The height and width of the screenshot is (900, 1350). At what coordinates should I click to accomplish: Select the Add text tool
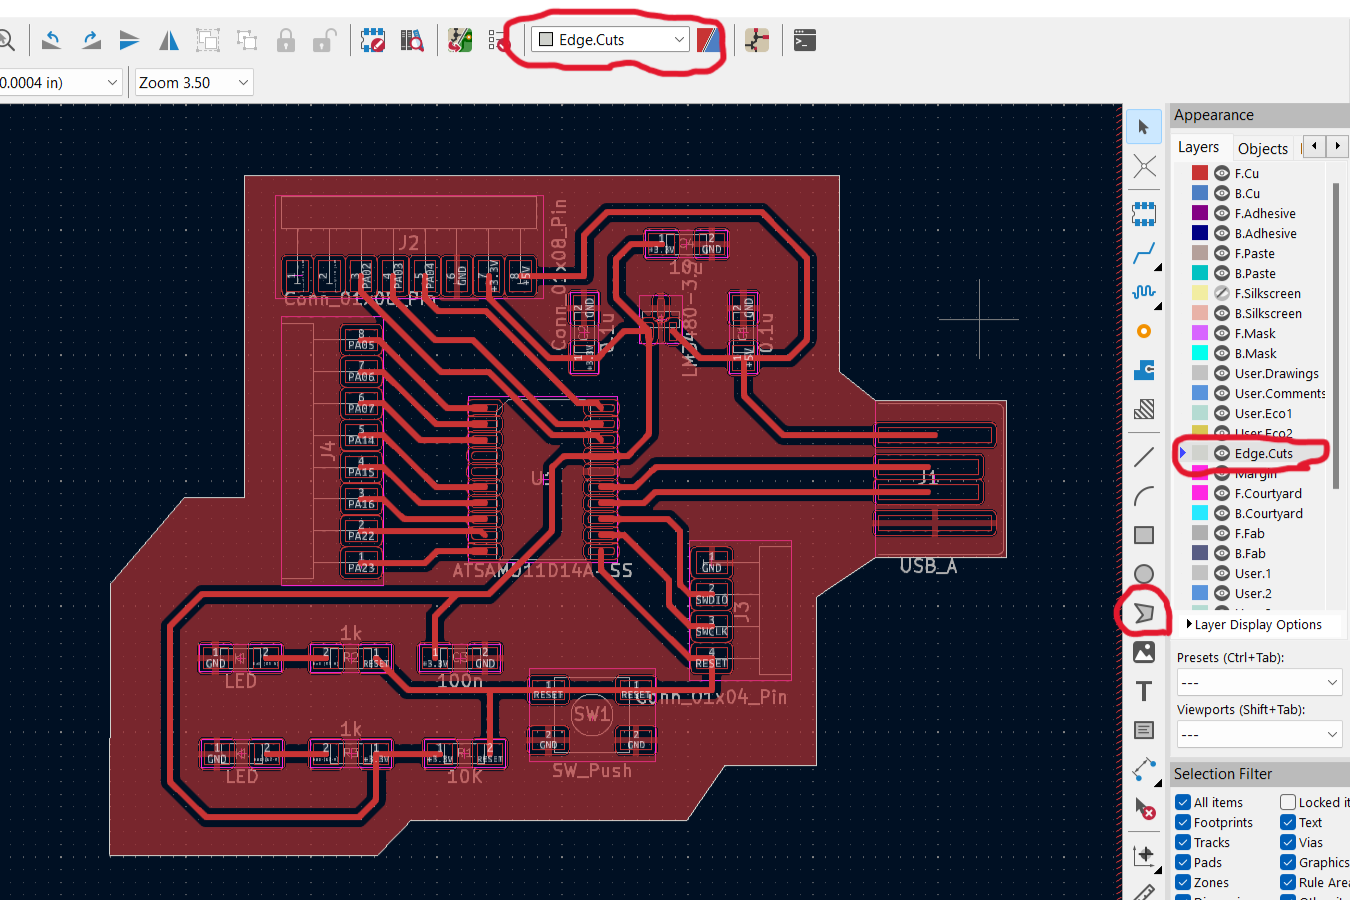tap(1144, 691)
